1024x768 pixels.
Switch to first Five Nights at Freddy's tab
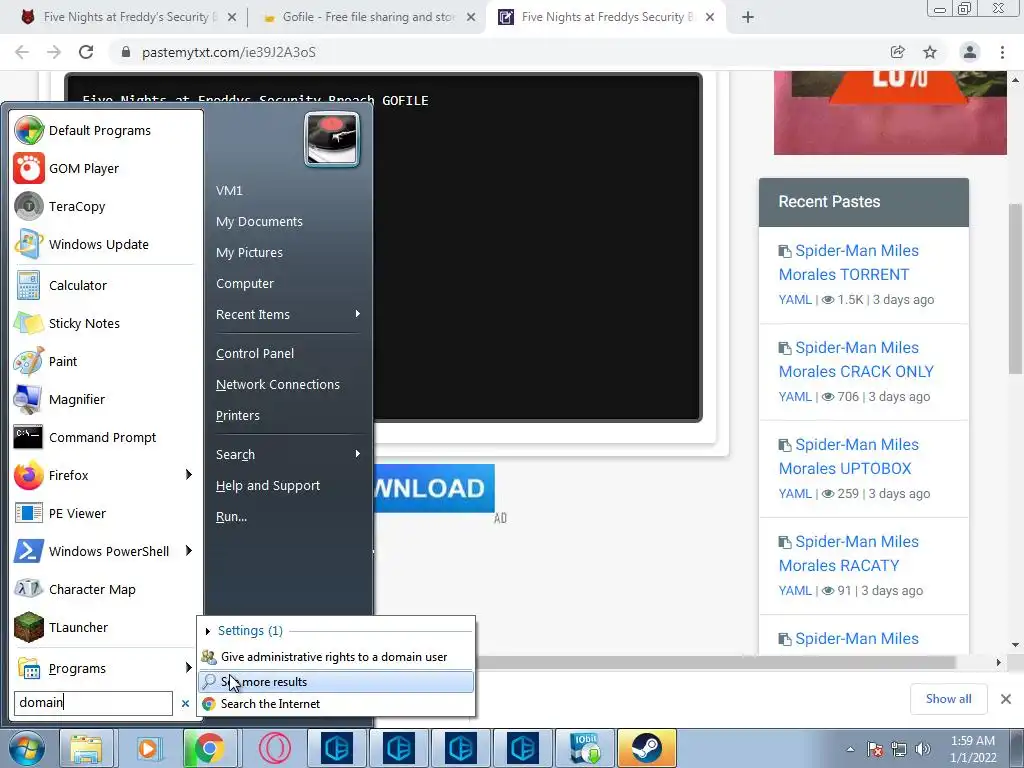coord(128,17)
